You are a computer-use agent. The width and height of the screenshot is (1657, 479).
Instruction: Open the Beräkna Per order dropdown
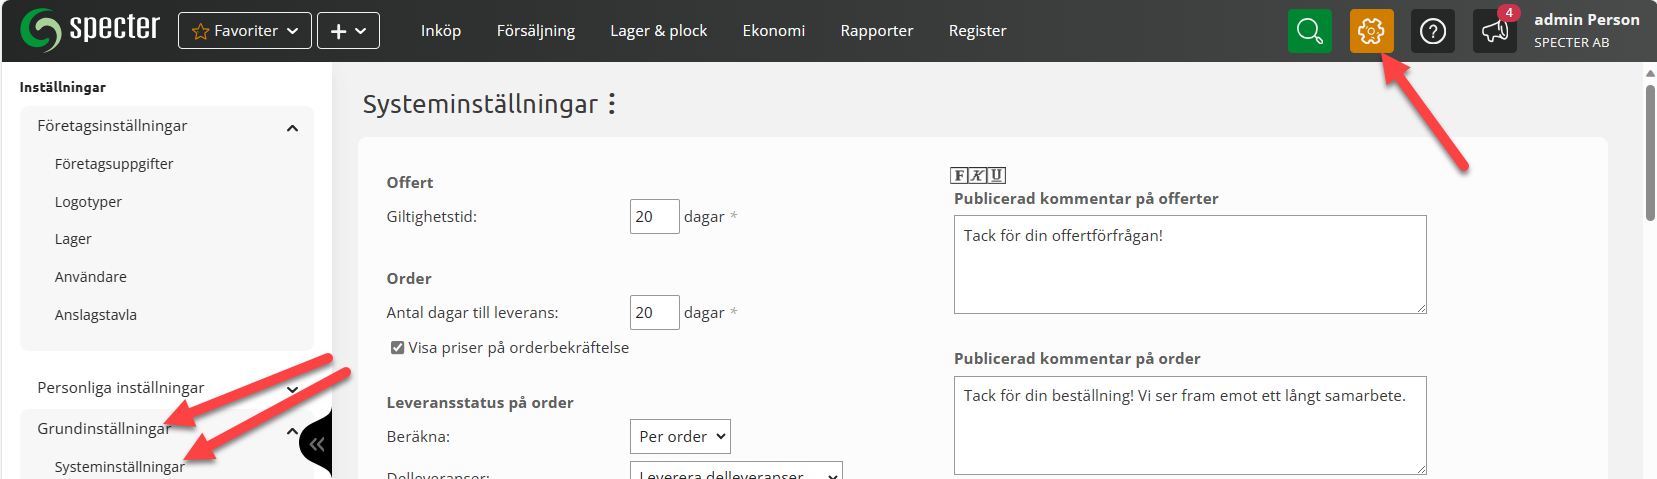click(680, 437)
